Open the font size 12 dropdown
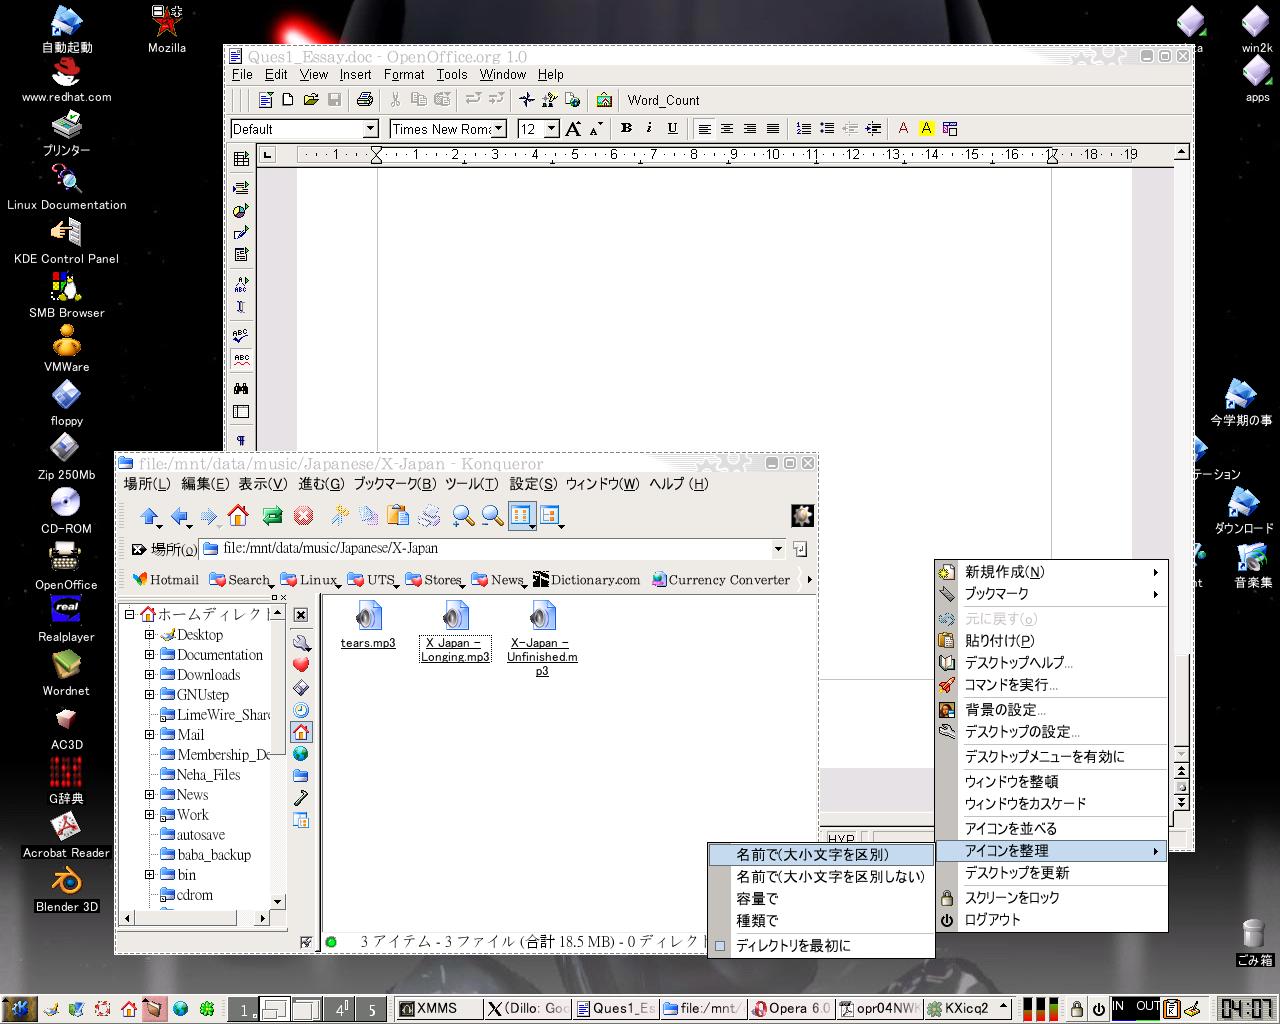1280x1024 pixels. point(551,129)
